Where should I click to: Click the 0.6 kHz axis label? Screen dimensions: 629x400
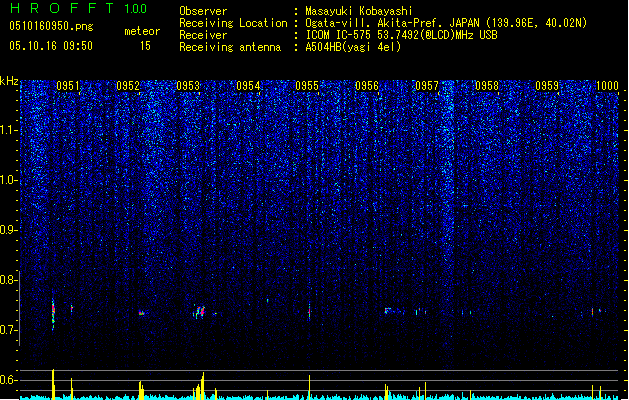coord(8,380)
